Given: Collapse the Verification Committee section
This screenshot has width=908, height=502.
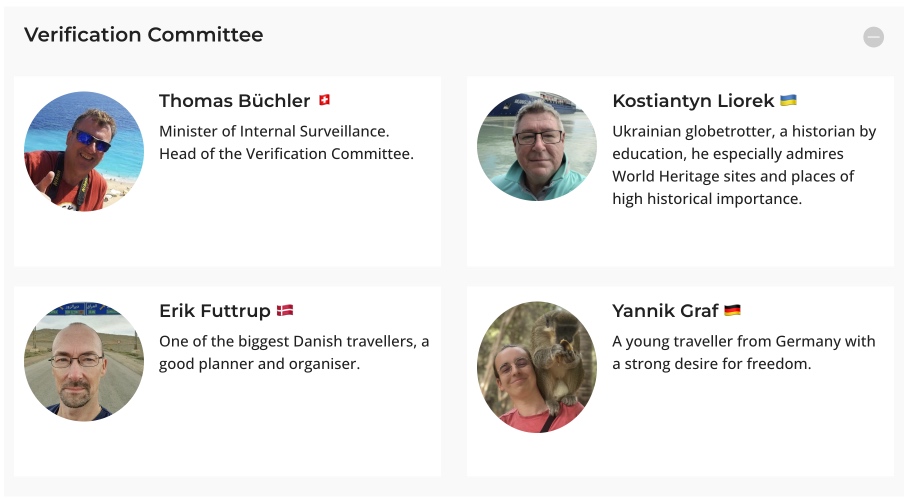Looking at the screenshot, I should pos(873,37).
